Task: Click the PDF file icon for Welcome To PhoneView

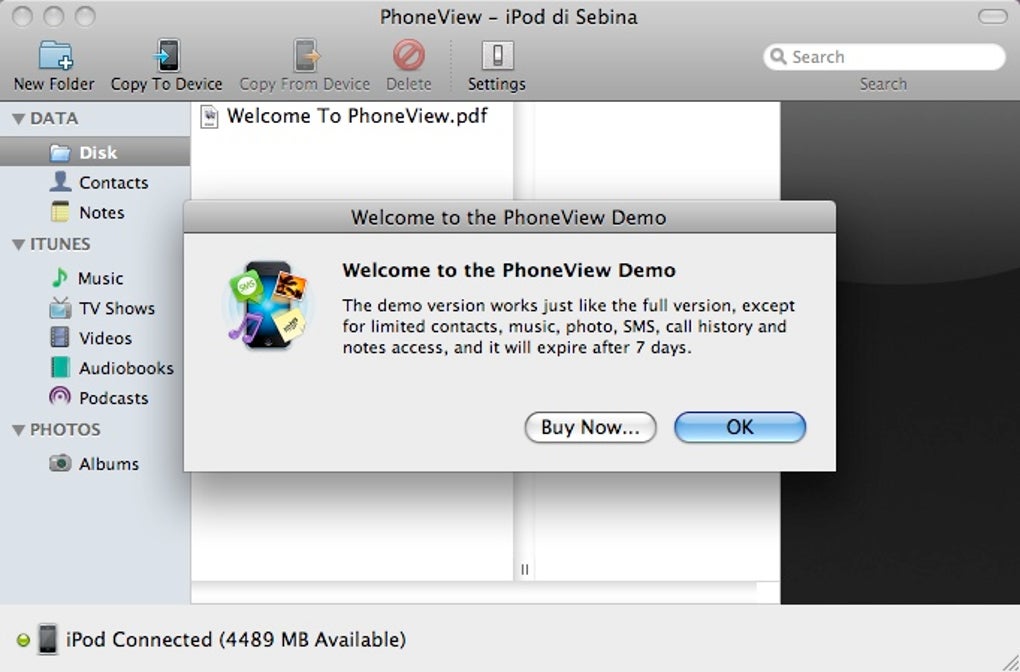Action: 209,116
